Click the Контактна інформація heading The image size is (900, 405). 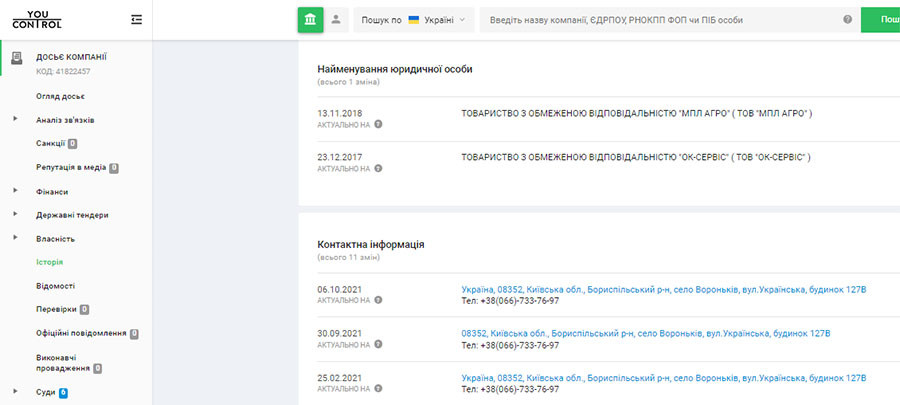(x=371, y=245)
